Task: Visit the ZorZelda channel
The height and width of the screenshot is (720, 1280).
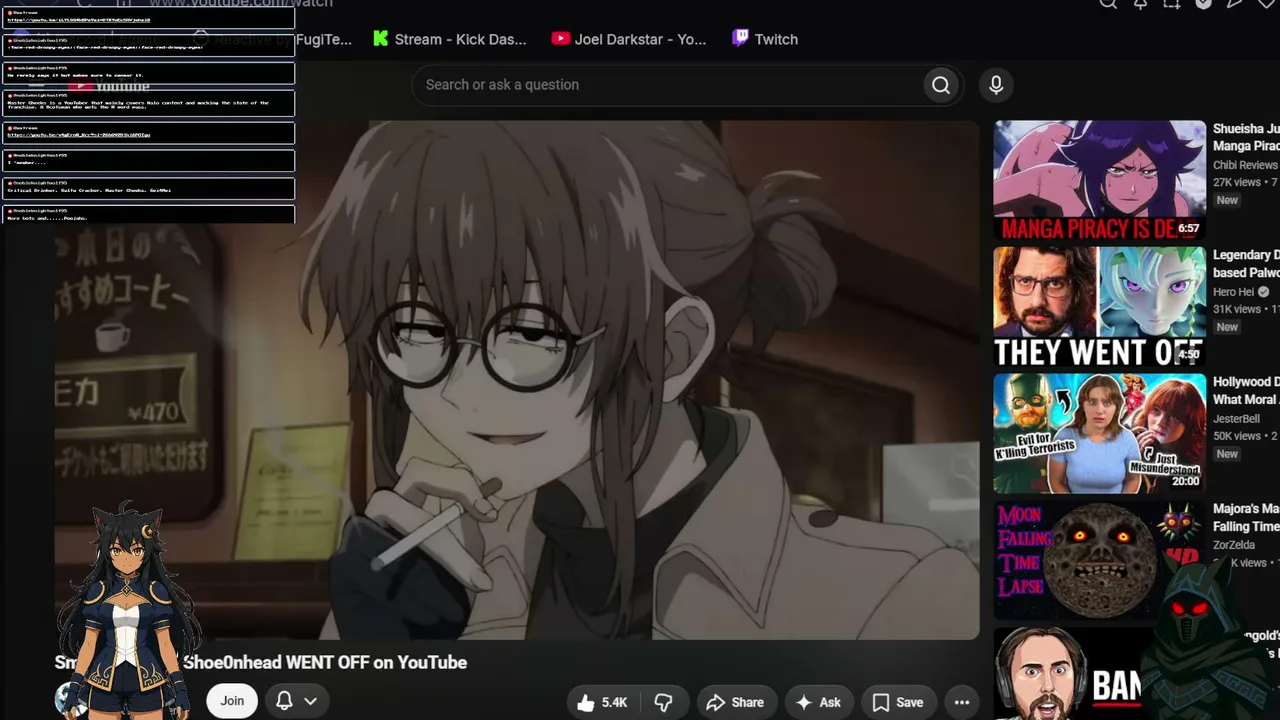Action: (1234, 545)
